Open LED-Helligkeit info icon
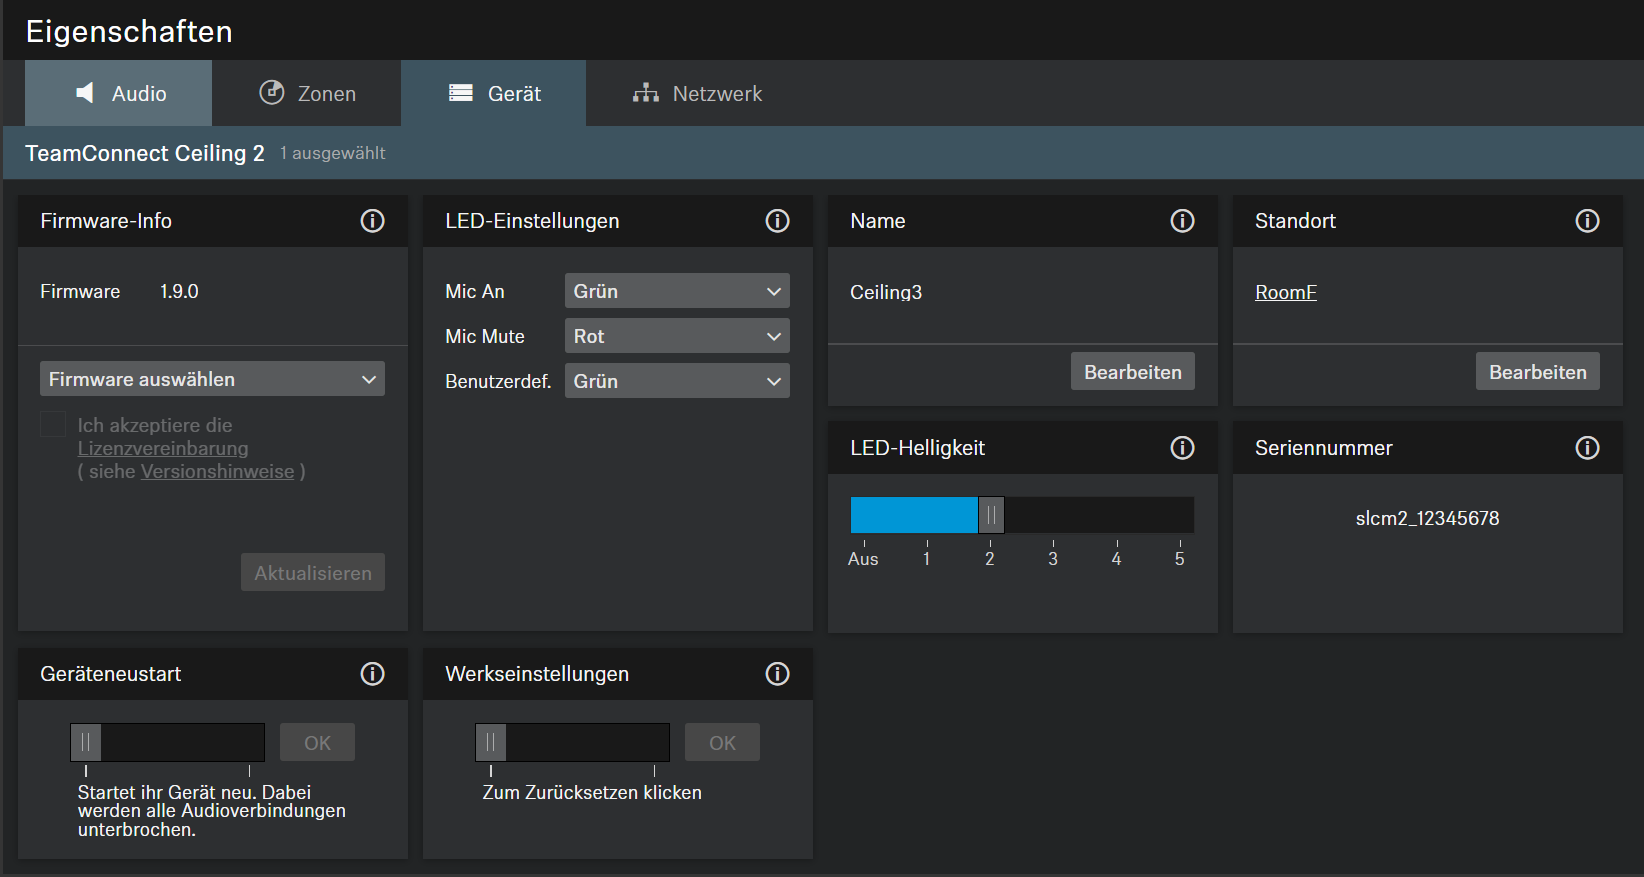The height and width of the screenshot is (877, 1644). [x=1182, y=448]
